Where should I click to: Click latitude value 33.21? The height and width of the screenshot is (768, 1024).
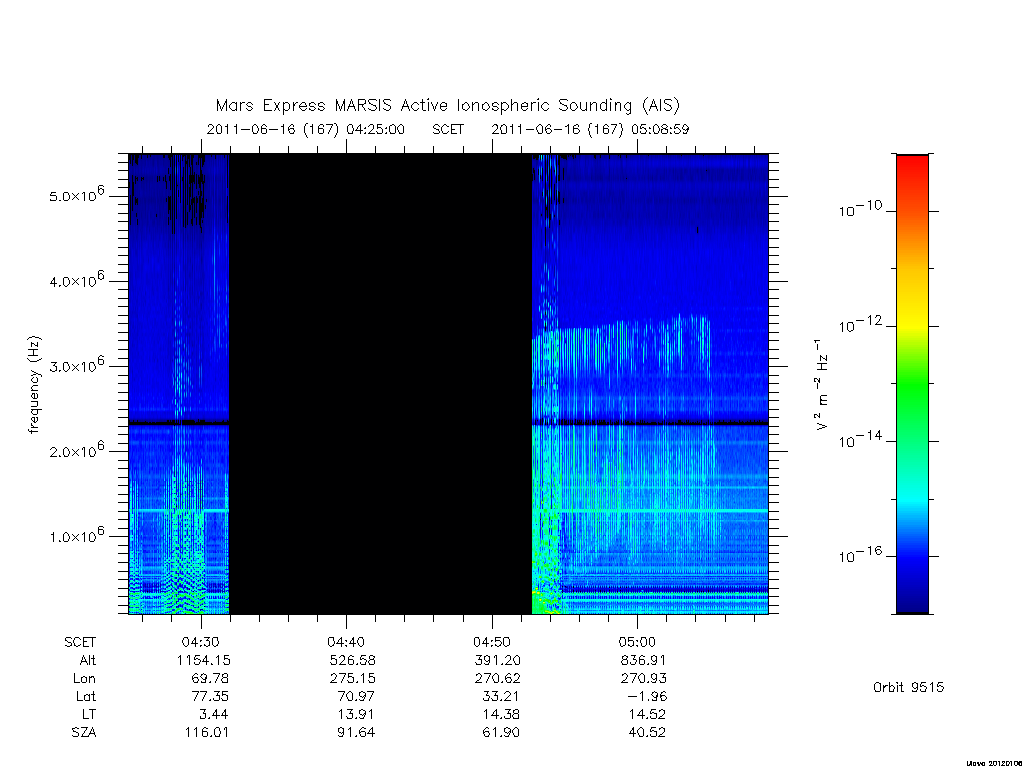click(x=501, y=696)
